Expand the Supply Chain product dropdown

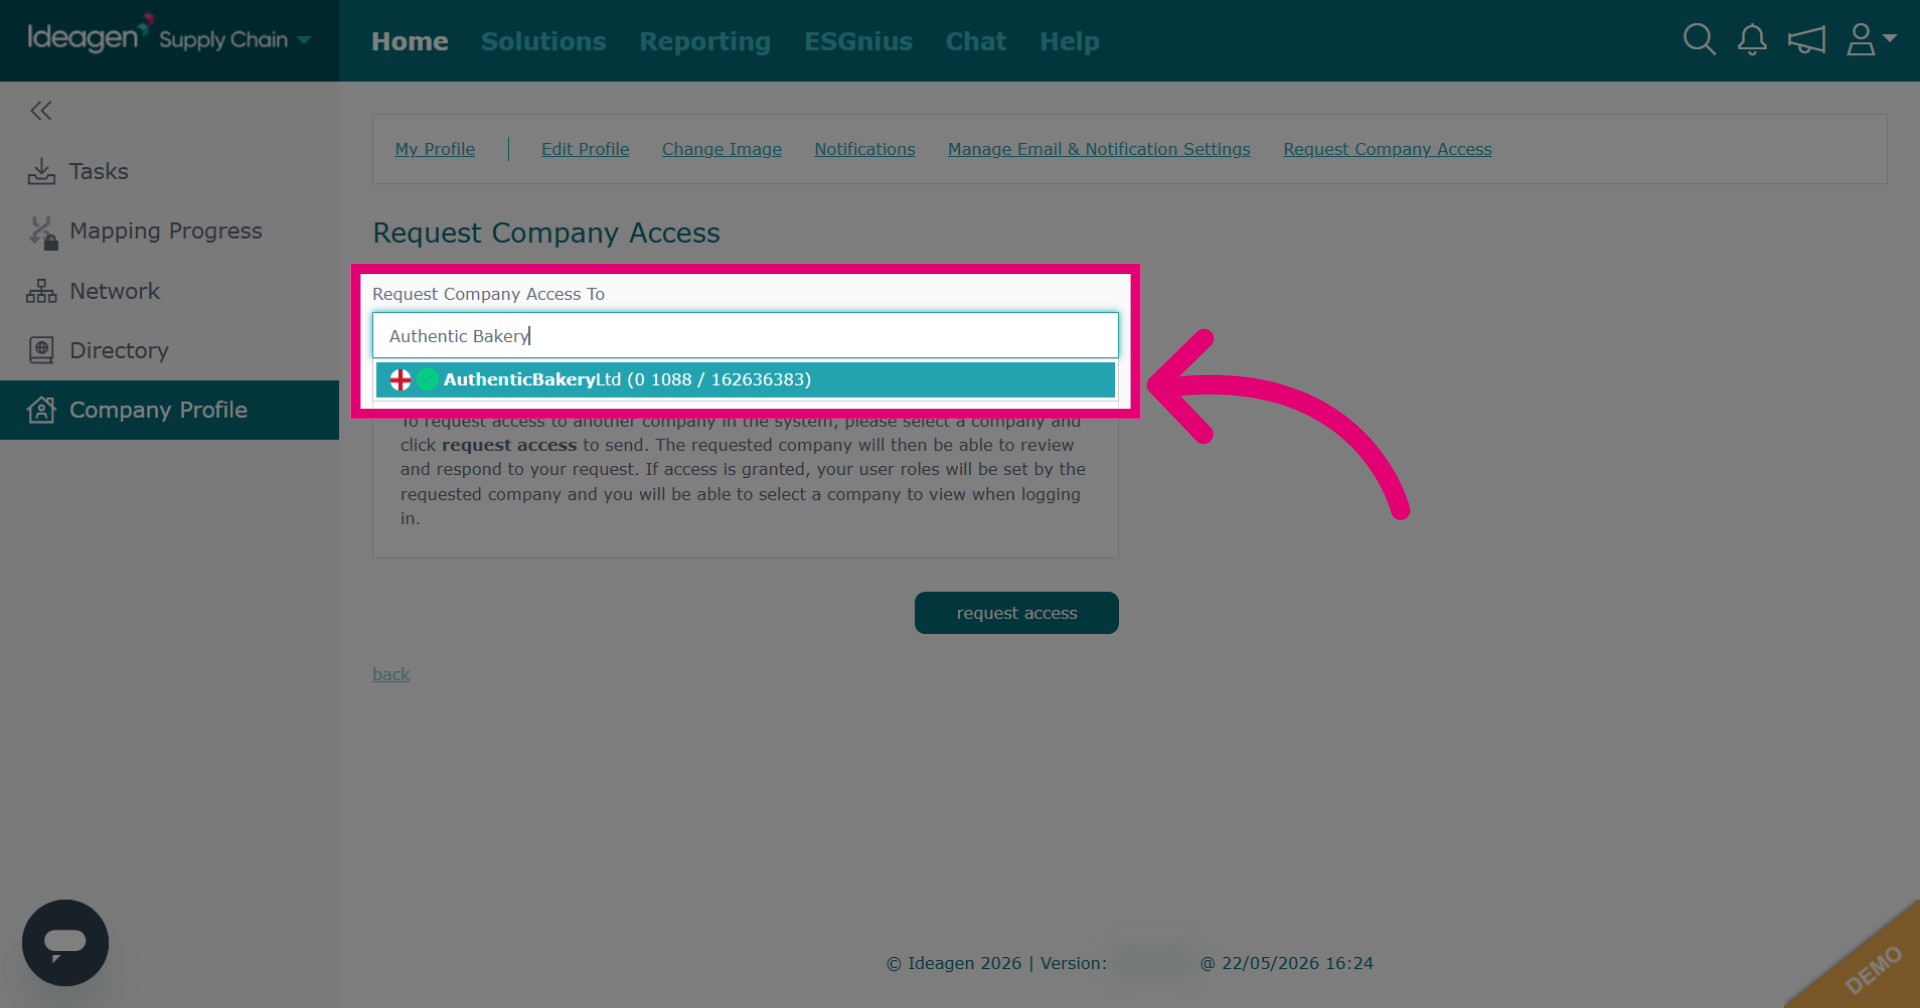pos(235,40)
